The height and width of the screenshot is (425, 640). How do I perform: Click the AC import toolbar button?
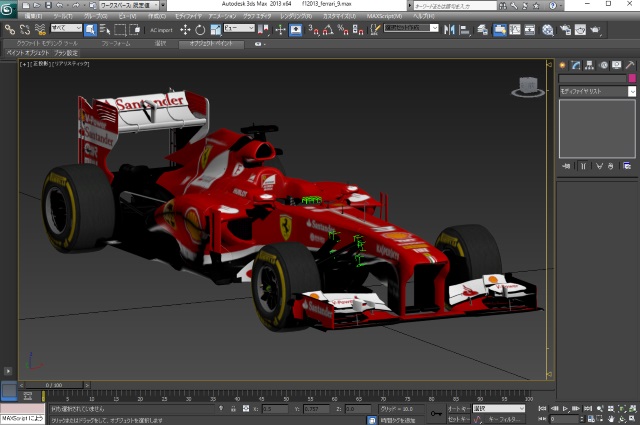[x=161, y=30]
